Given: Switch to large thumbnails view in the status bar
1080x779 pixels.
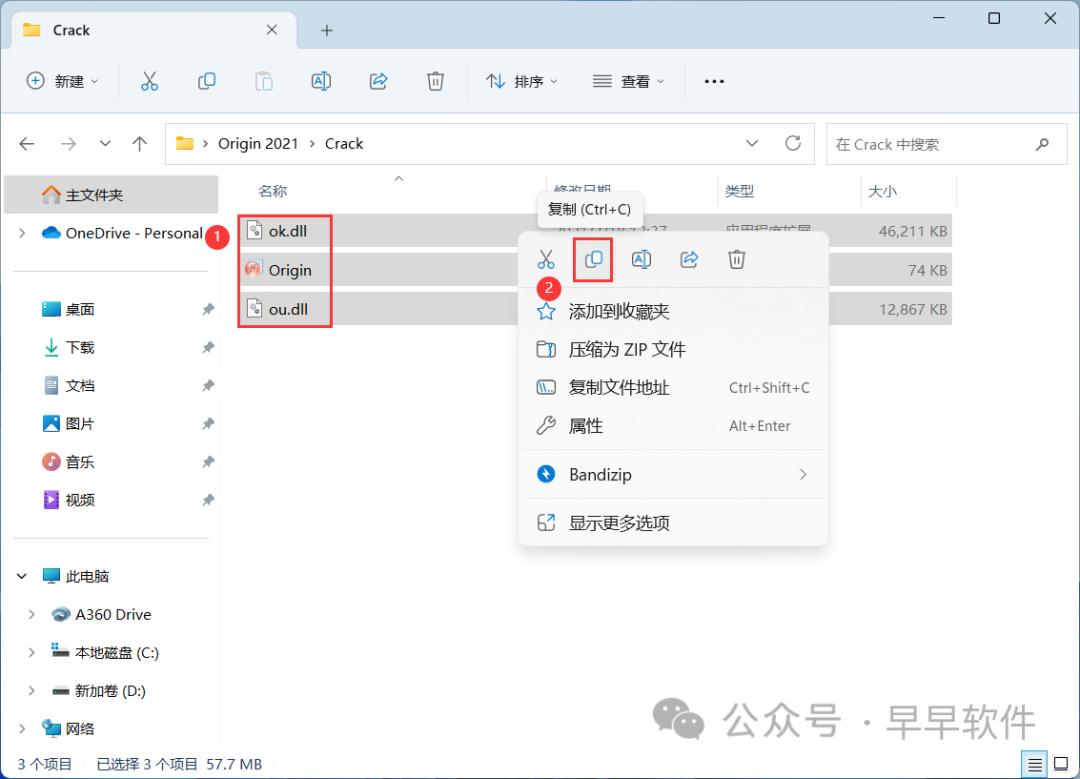Looking at the screenshot, I should pos(1059,763).
